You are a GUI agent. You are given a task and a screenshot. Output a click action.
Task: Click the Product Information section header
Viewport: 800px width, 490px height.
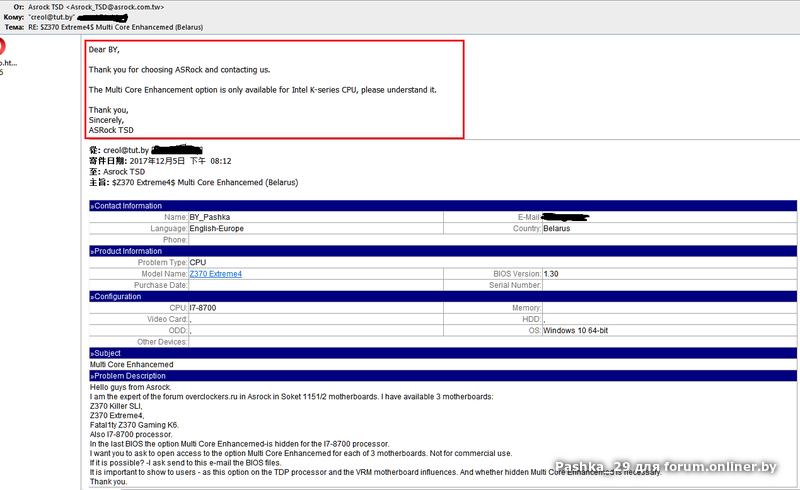pos(442,251)
